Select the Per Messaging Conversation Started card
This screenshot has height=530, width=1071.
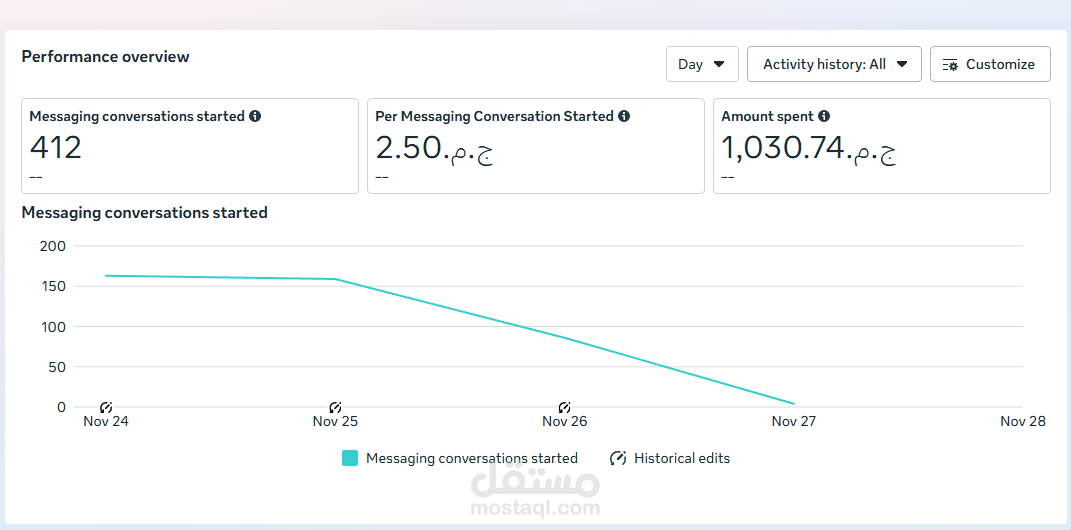tap(535, 146)
